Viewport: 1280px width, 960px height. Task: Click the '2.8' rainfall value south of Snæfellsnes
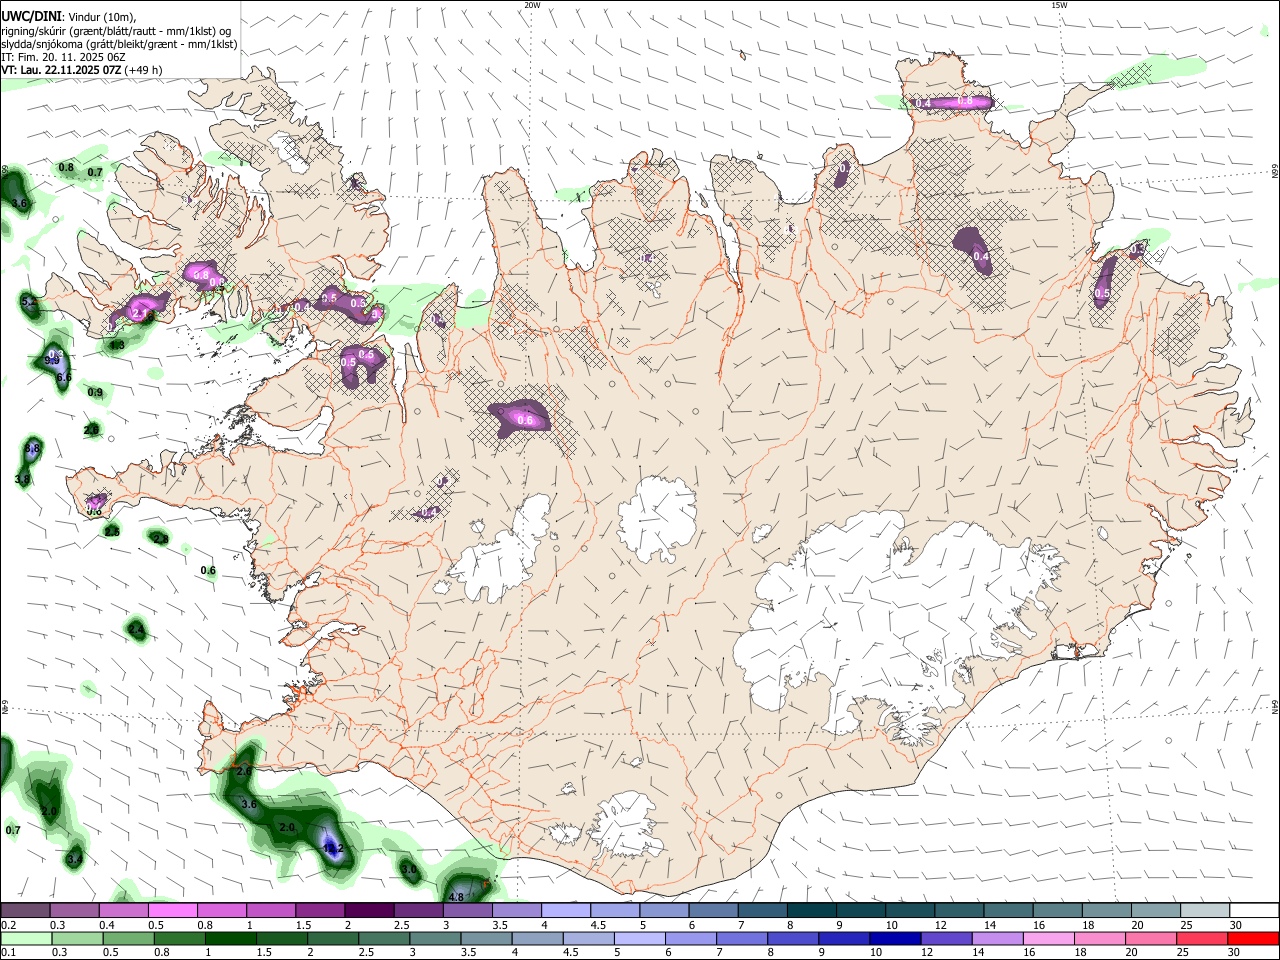click(x=160, y=539)
